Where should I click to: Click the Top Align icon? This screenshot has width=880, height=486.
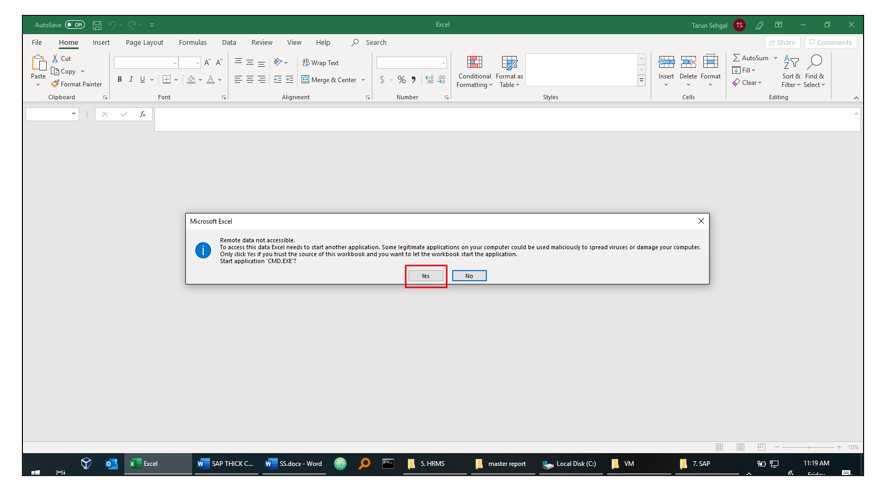(239, 62)
